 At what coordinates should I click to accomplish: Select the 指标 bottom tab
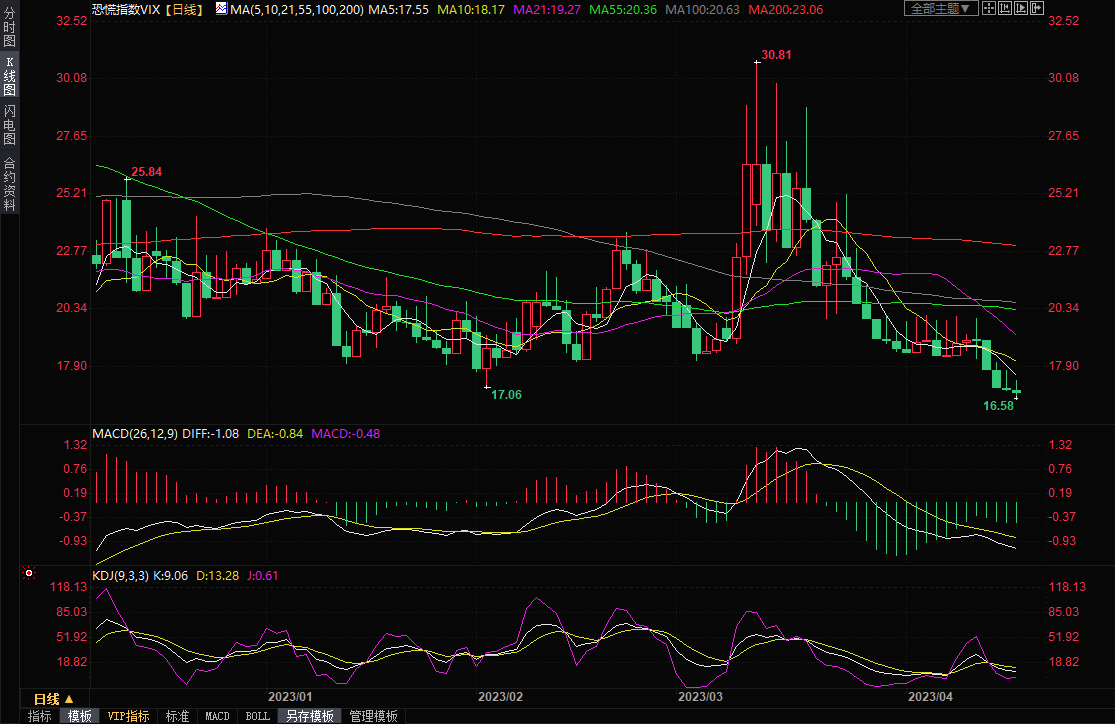click(x=40, y=716)
